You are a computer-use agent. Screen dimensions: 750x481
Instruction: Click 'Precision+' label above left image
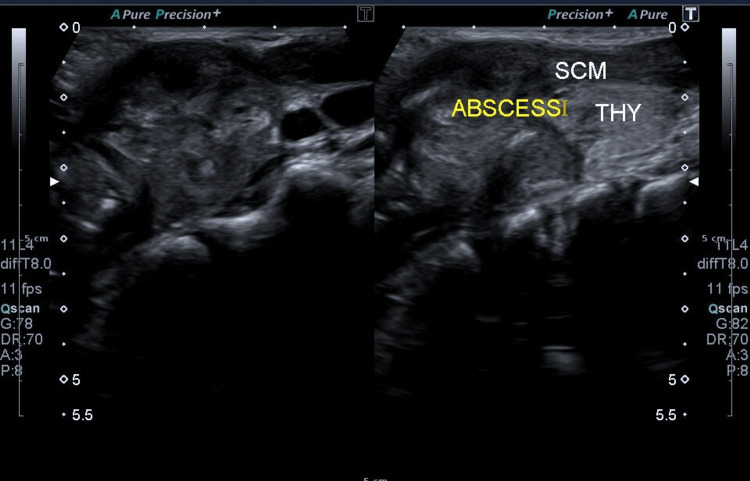[188, 14]
